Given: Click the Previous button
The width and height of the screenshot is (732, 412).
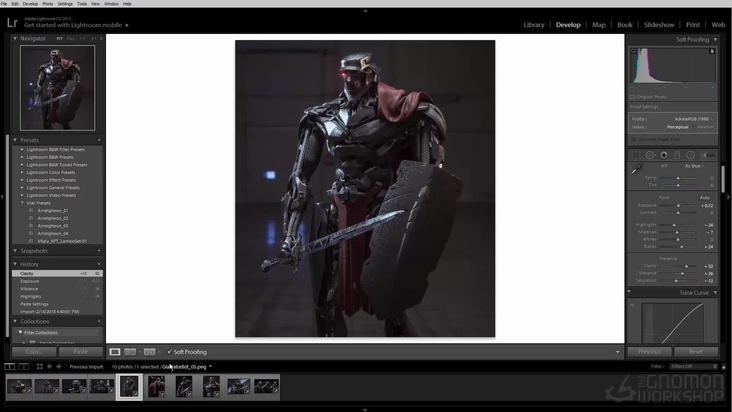Looking at the screenshot, I should click(649, 352).
